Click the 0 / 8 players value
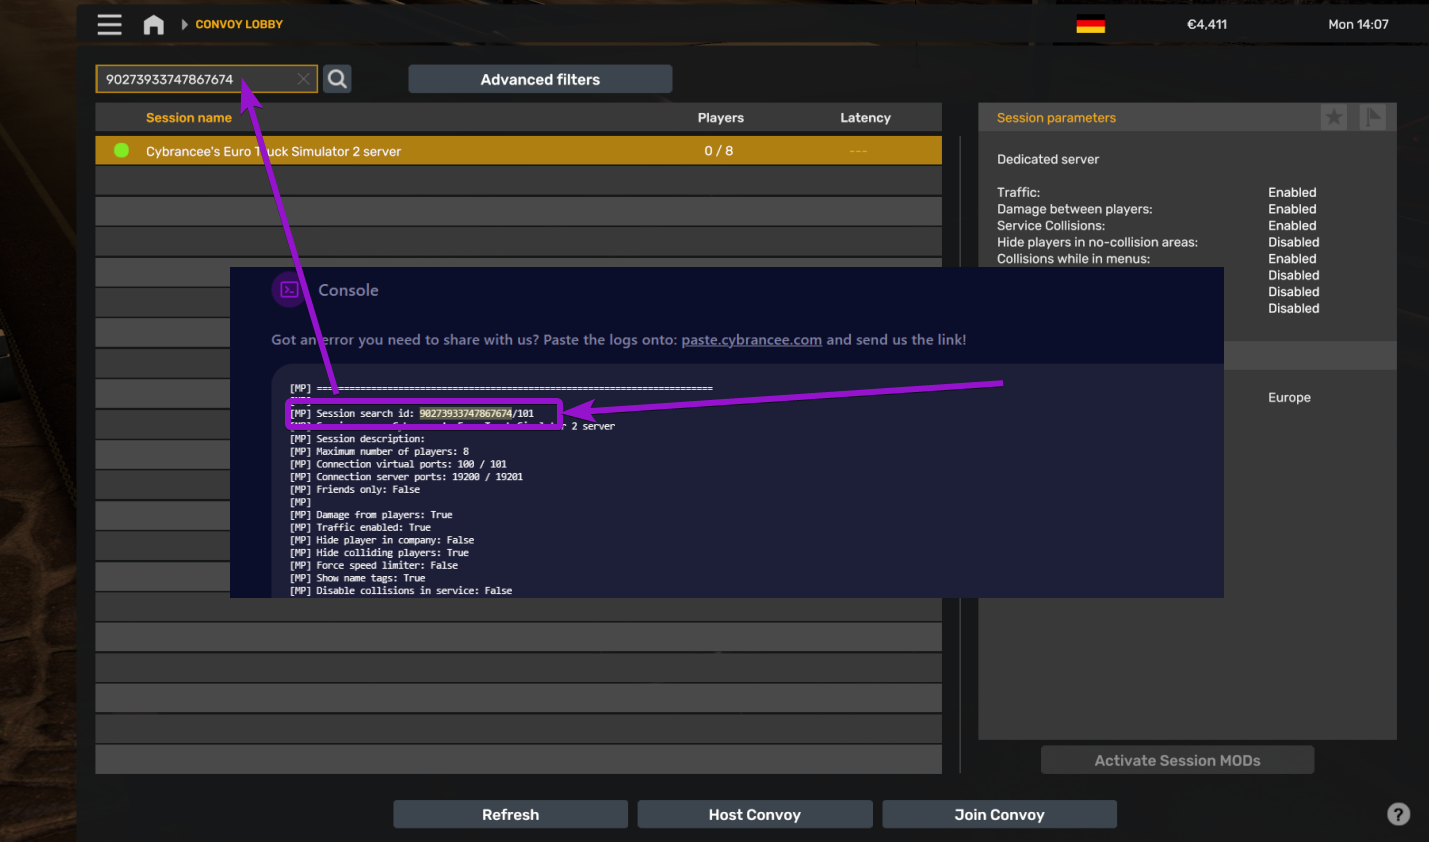The width and height of the screenshot is (1429, 842). 719,151
